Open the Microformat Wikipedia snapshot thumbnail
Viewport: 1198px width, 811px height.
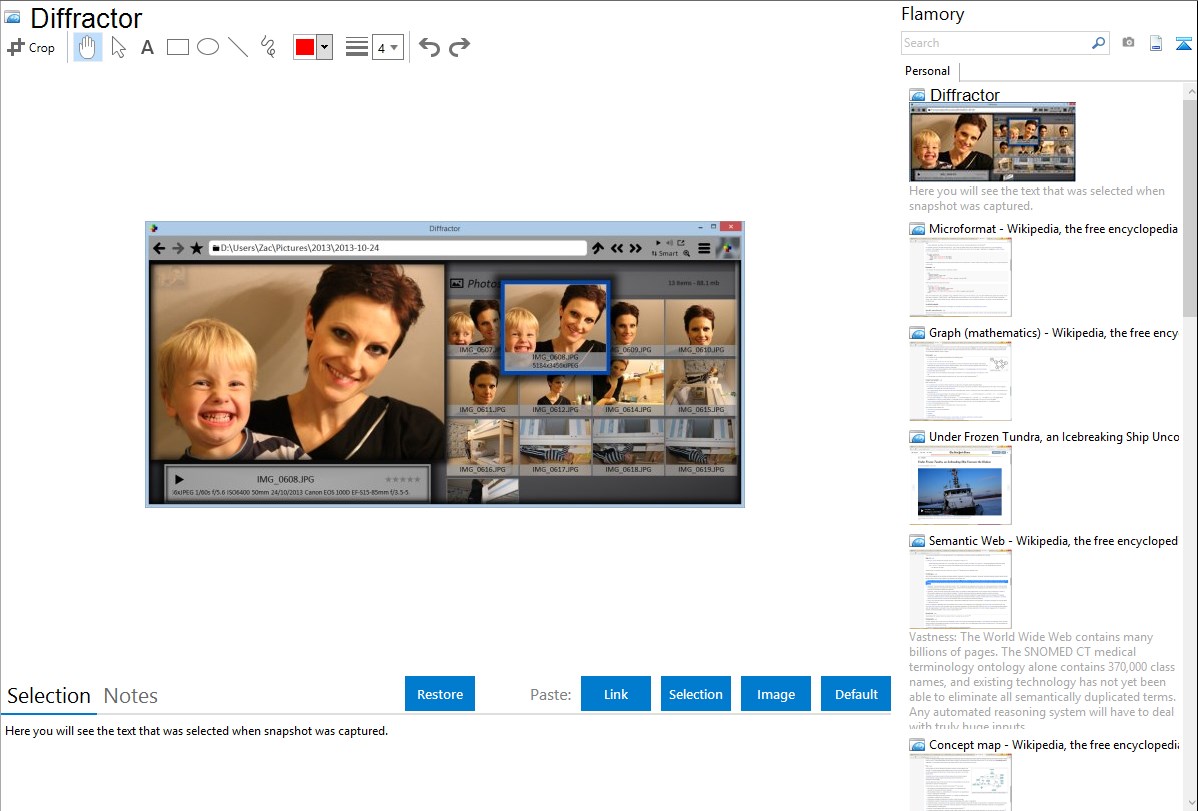pyautogui.click(x=960, y=277)
